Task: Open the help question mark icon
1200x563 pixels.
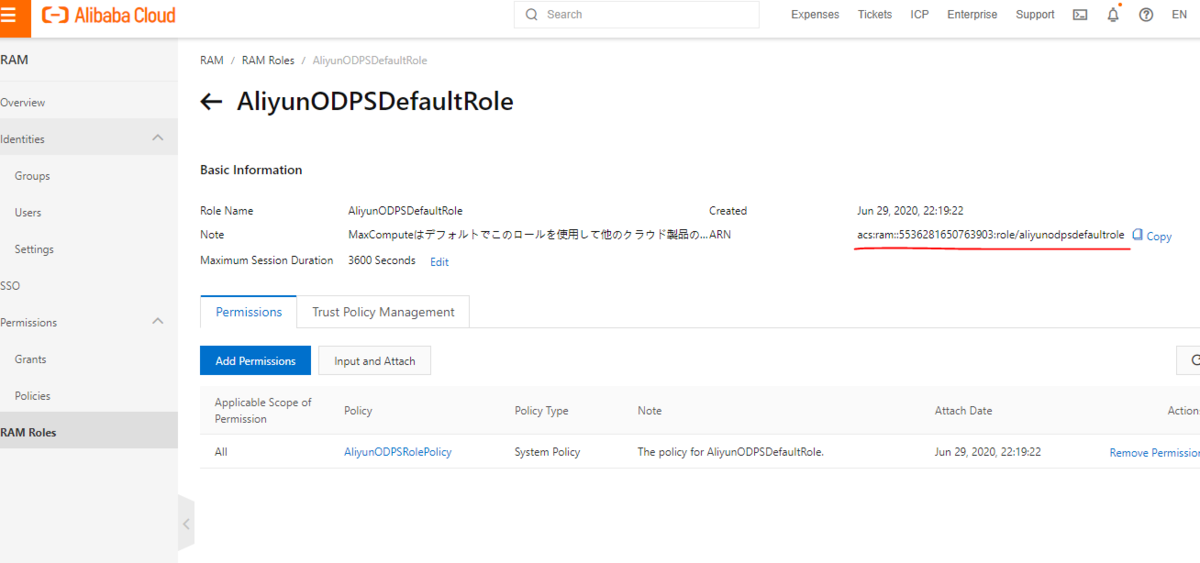Action: [1146, 15]
